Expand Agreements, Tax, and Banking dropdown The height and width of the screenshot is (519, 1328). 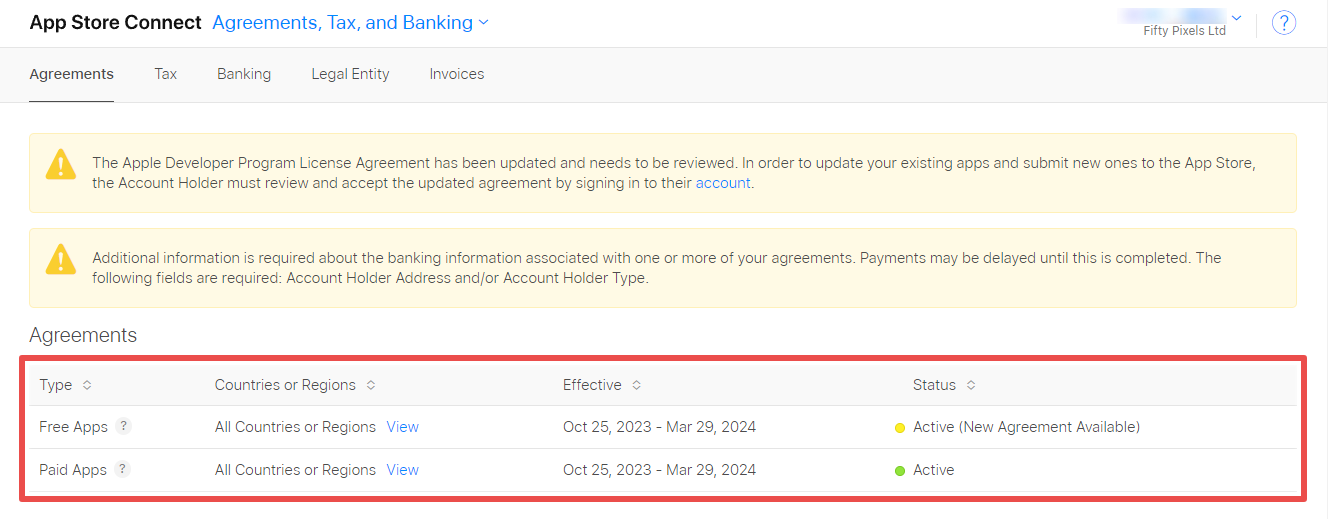[351, 22]
